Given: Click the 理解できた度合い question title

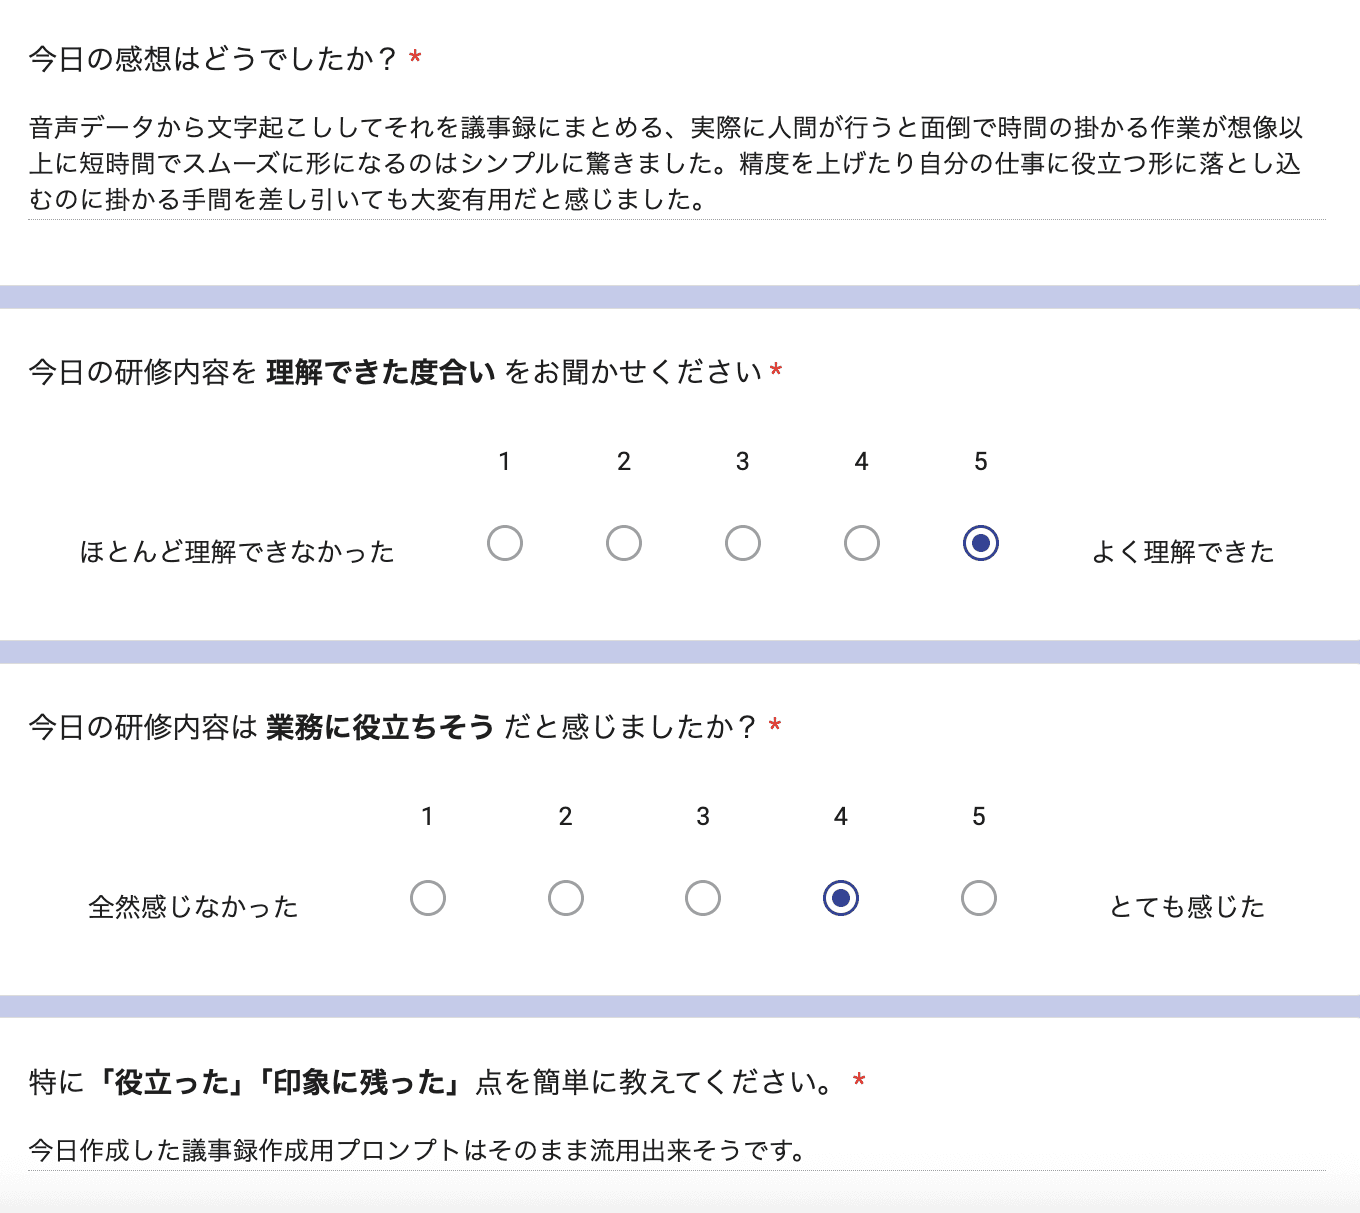Looking at the screenshot, I should click(x=400, y=371).
